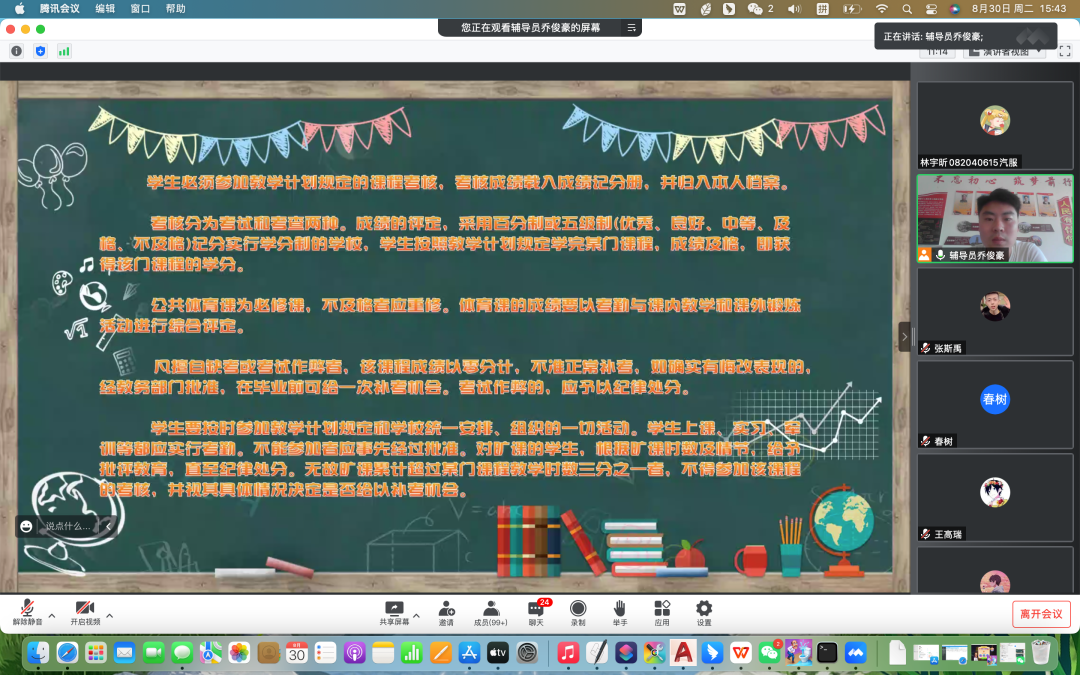Open the 编辑 menu in menu bar
The width and height of the screenshot is (1080, 675).
point(105,8)
